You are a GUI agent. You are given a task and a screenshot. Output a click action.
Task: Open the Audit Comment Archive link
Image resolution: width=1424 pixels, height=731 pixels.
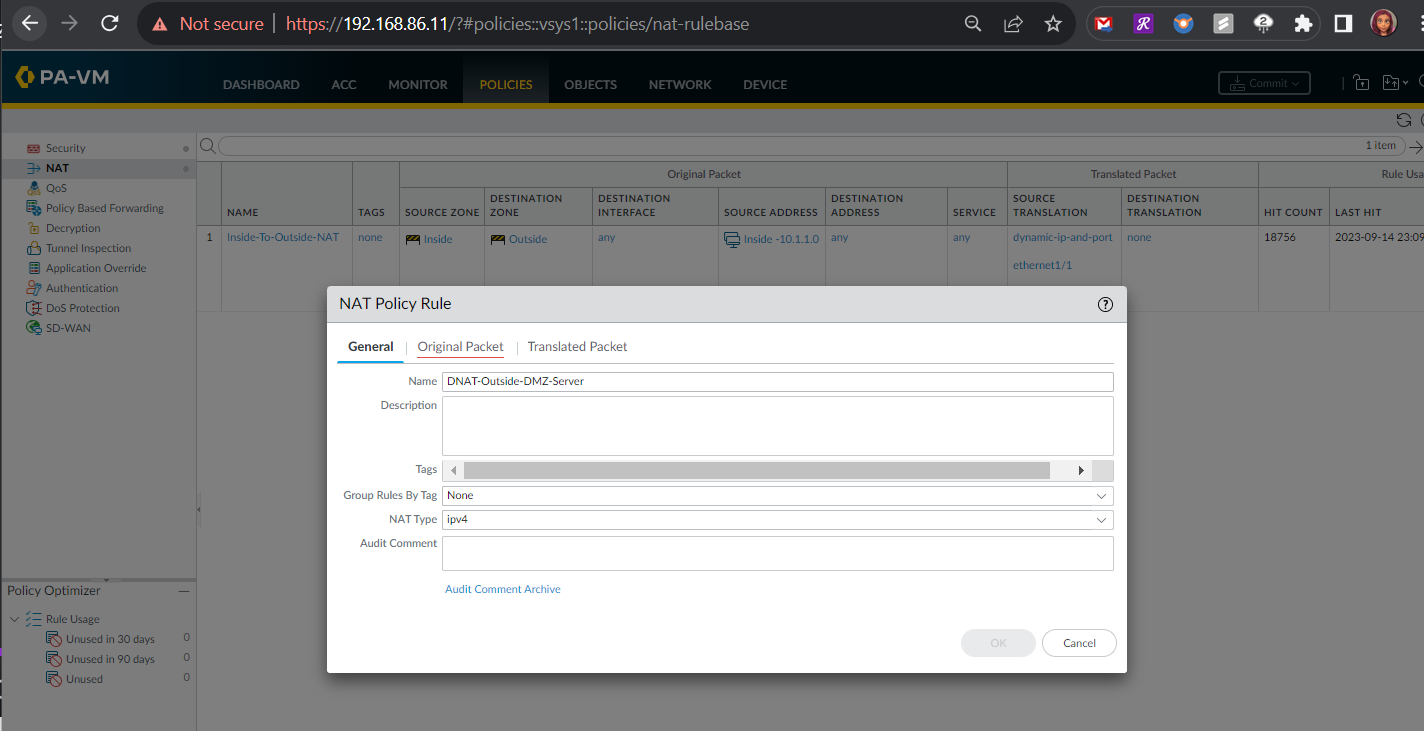[x=502, y=590]
